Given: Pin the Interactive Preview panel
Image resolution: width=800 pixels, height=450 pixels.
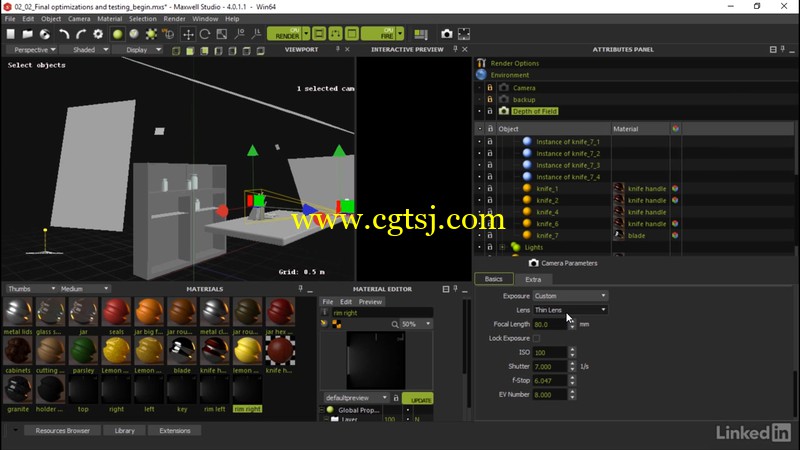Looking at the screenshot, I should 455,49.
